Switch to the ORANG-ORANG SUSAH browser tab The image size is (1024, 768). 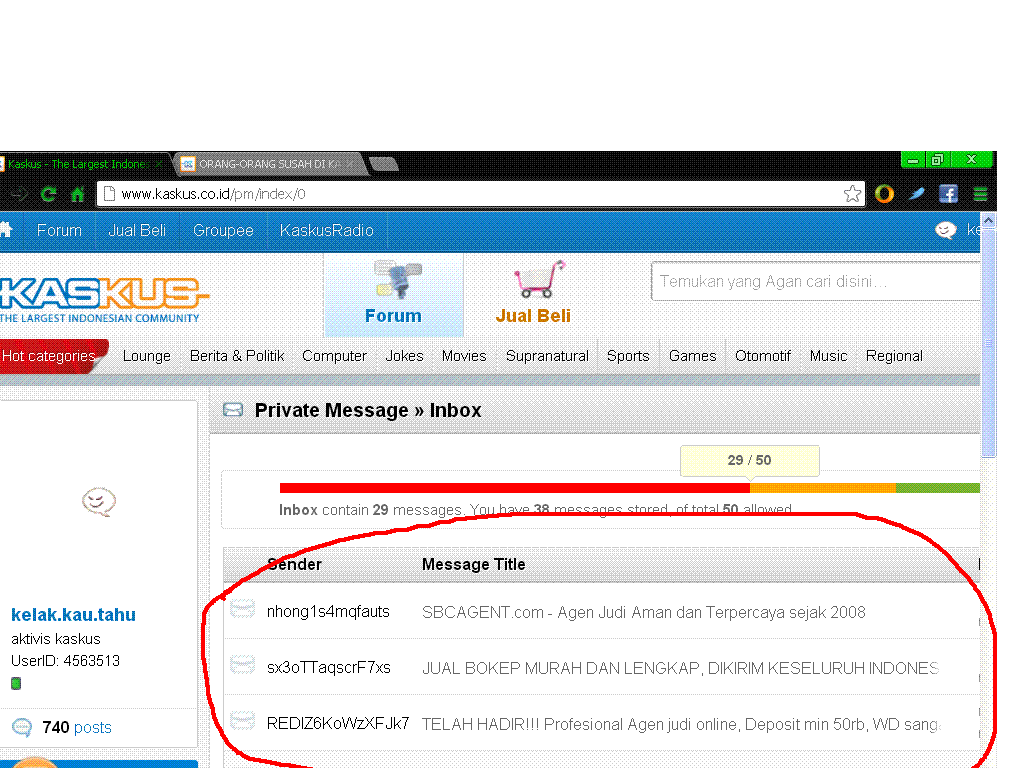click(265, 163)
